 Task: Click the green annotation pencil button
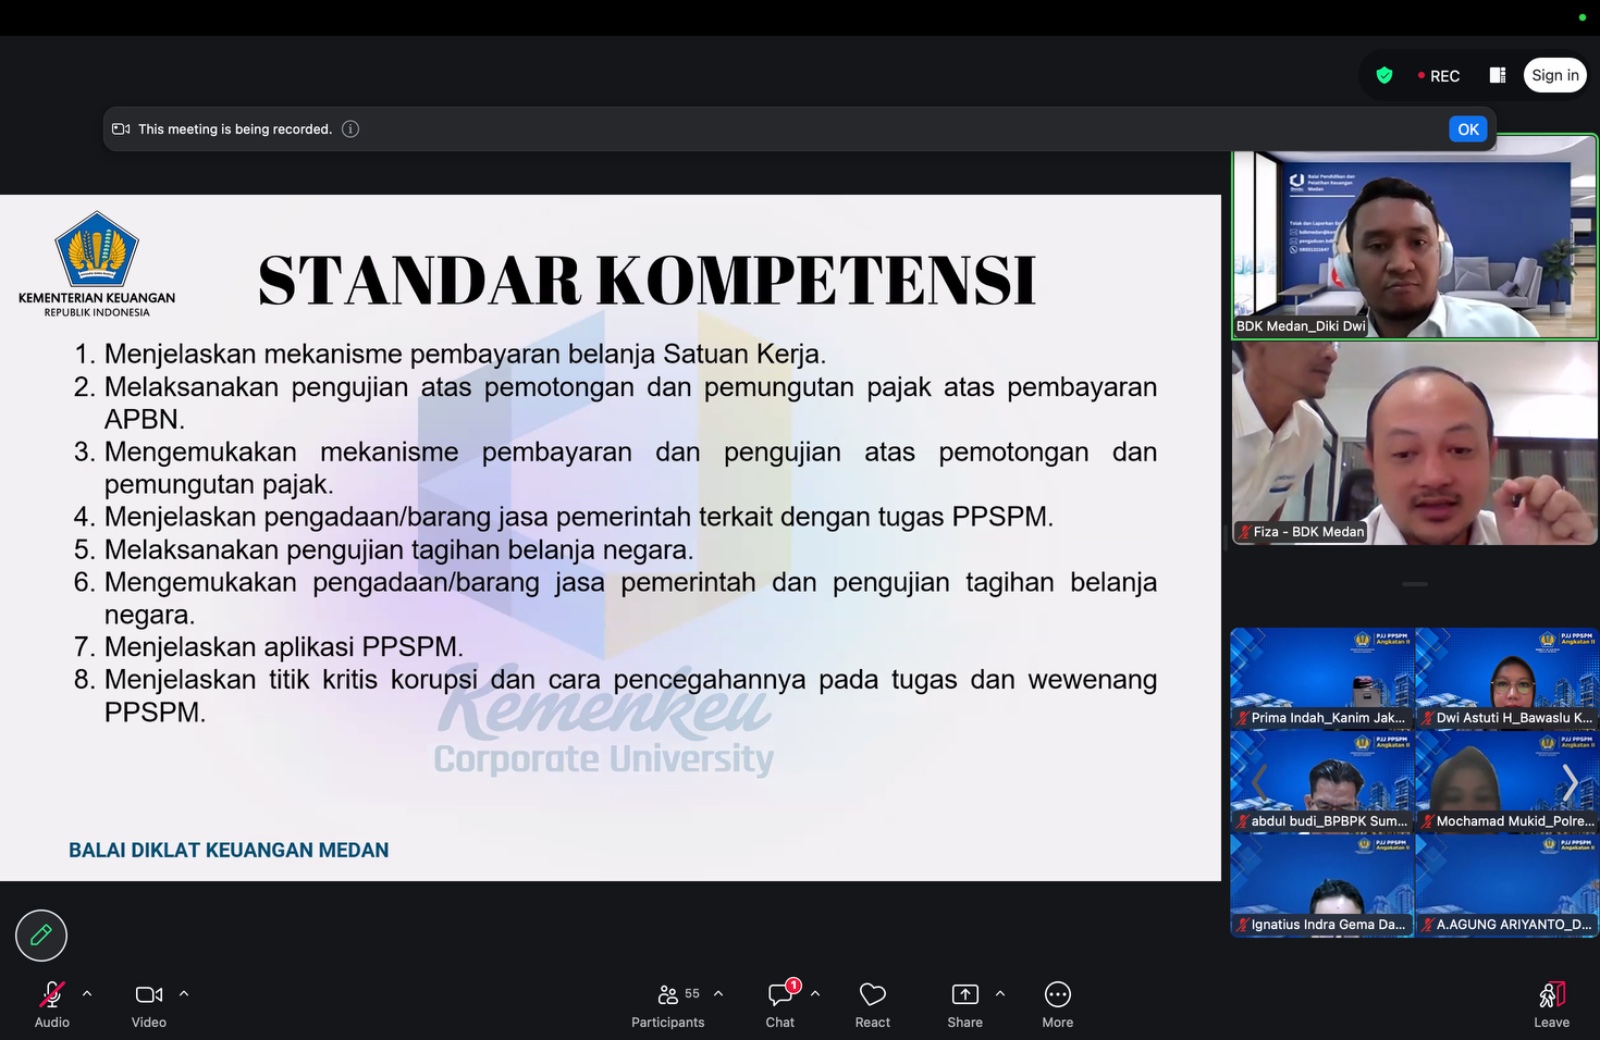pos(41,935)
